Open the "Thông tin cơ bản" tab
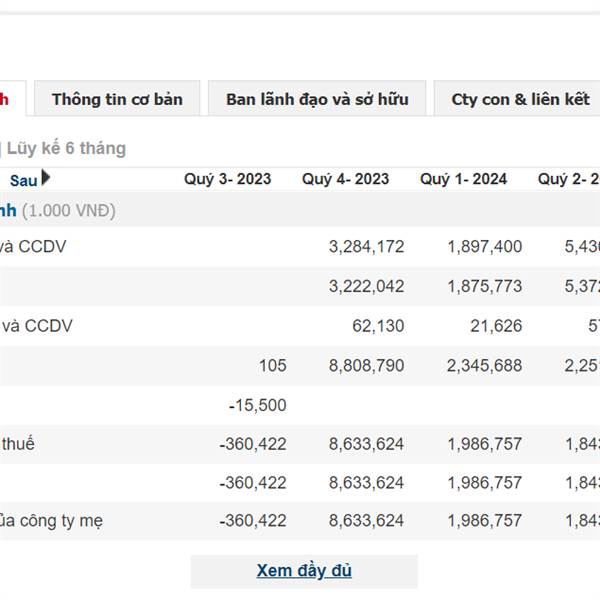 (x=117, y=99)
